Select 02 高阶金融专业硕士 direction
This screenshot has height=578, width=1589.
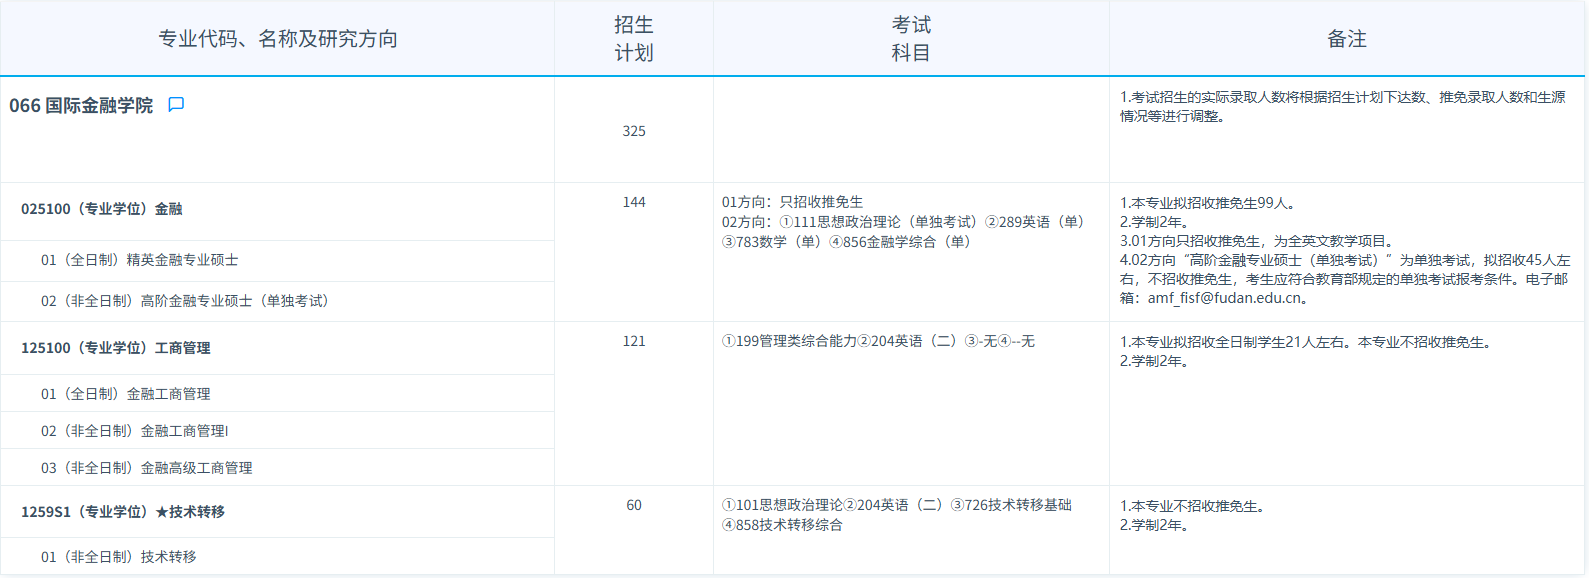tap(184, 301)
